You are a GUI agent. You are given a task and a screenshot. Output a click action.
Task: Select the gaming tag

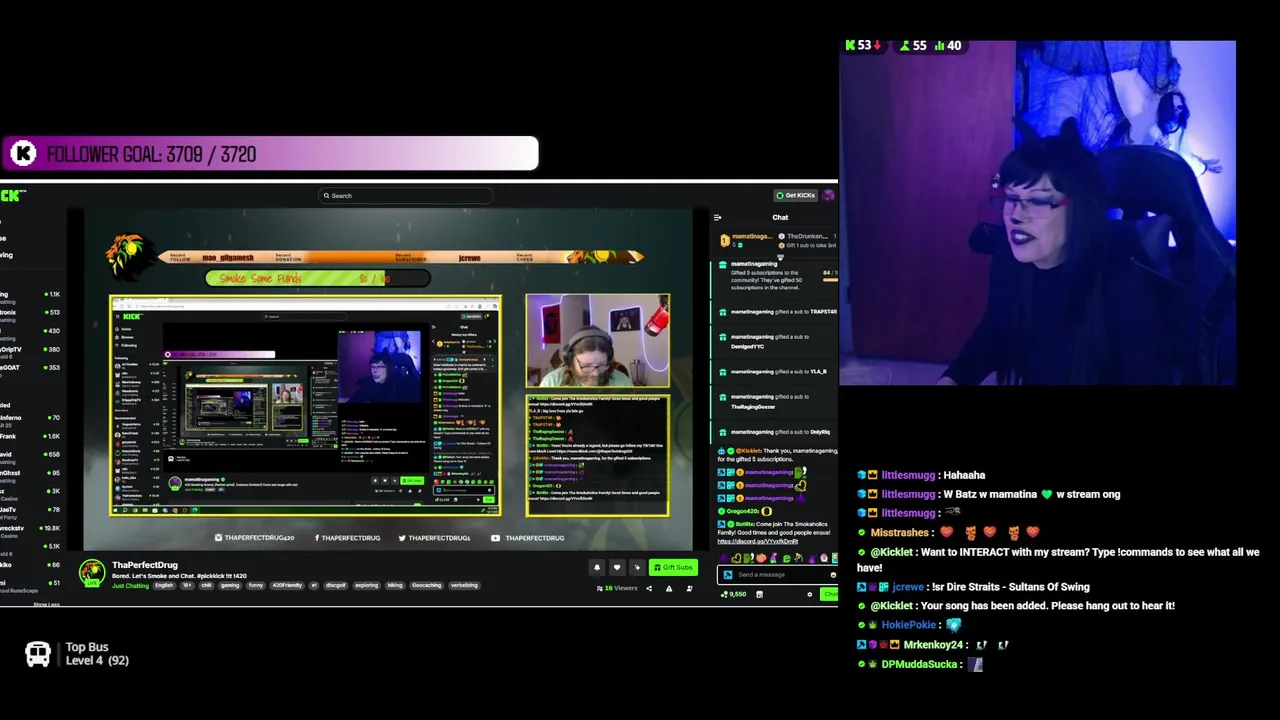(x=230, y=585)
